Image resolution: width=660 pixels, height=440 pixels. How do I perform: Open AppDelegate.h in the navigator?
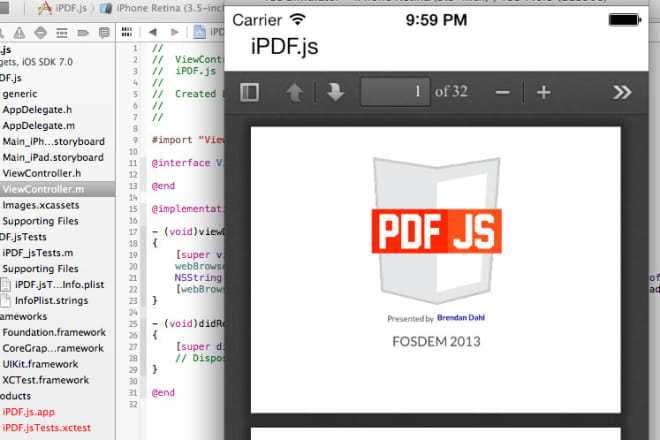coord(37,110)
